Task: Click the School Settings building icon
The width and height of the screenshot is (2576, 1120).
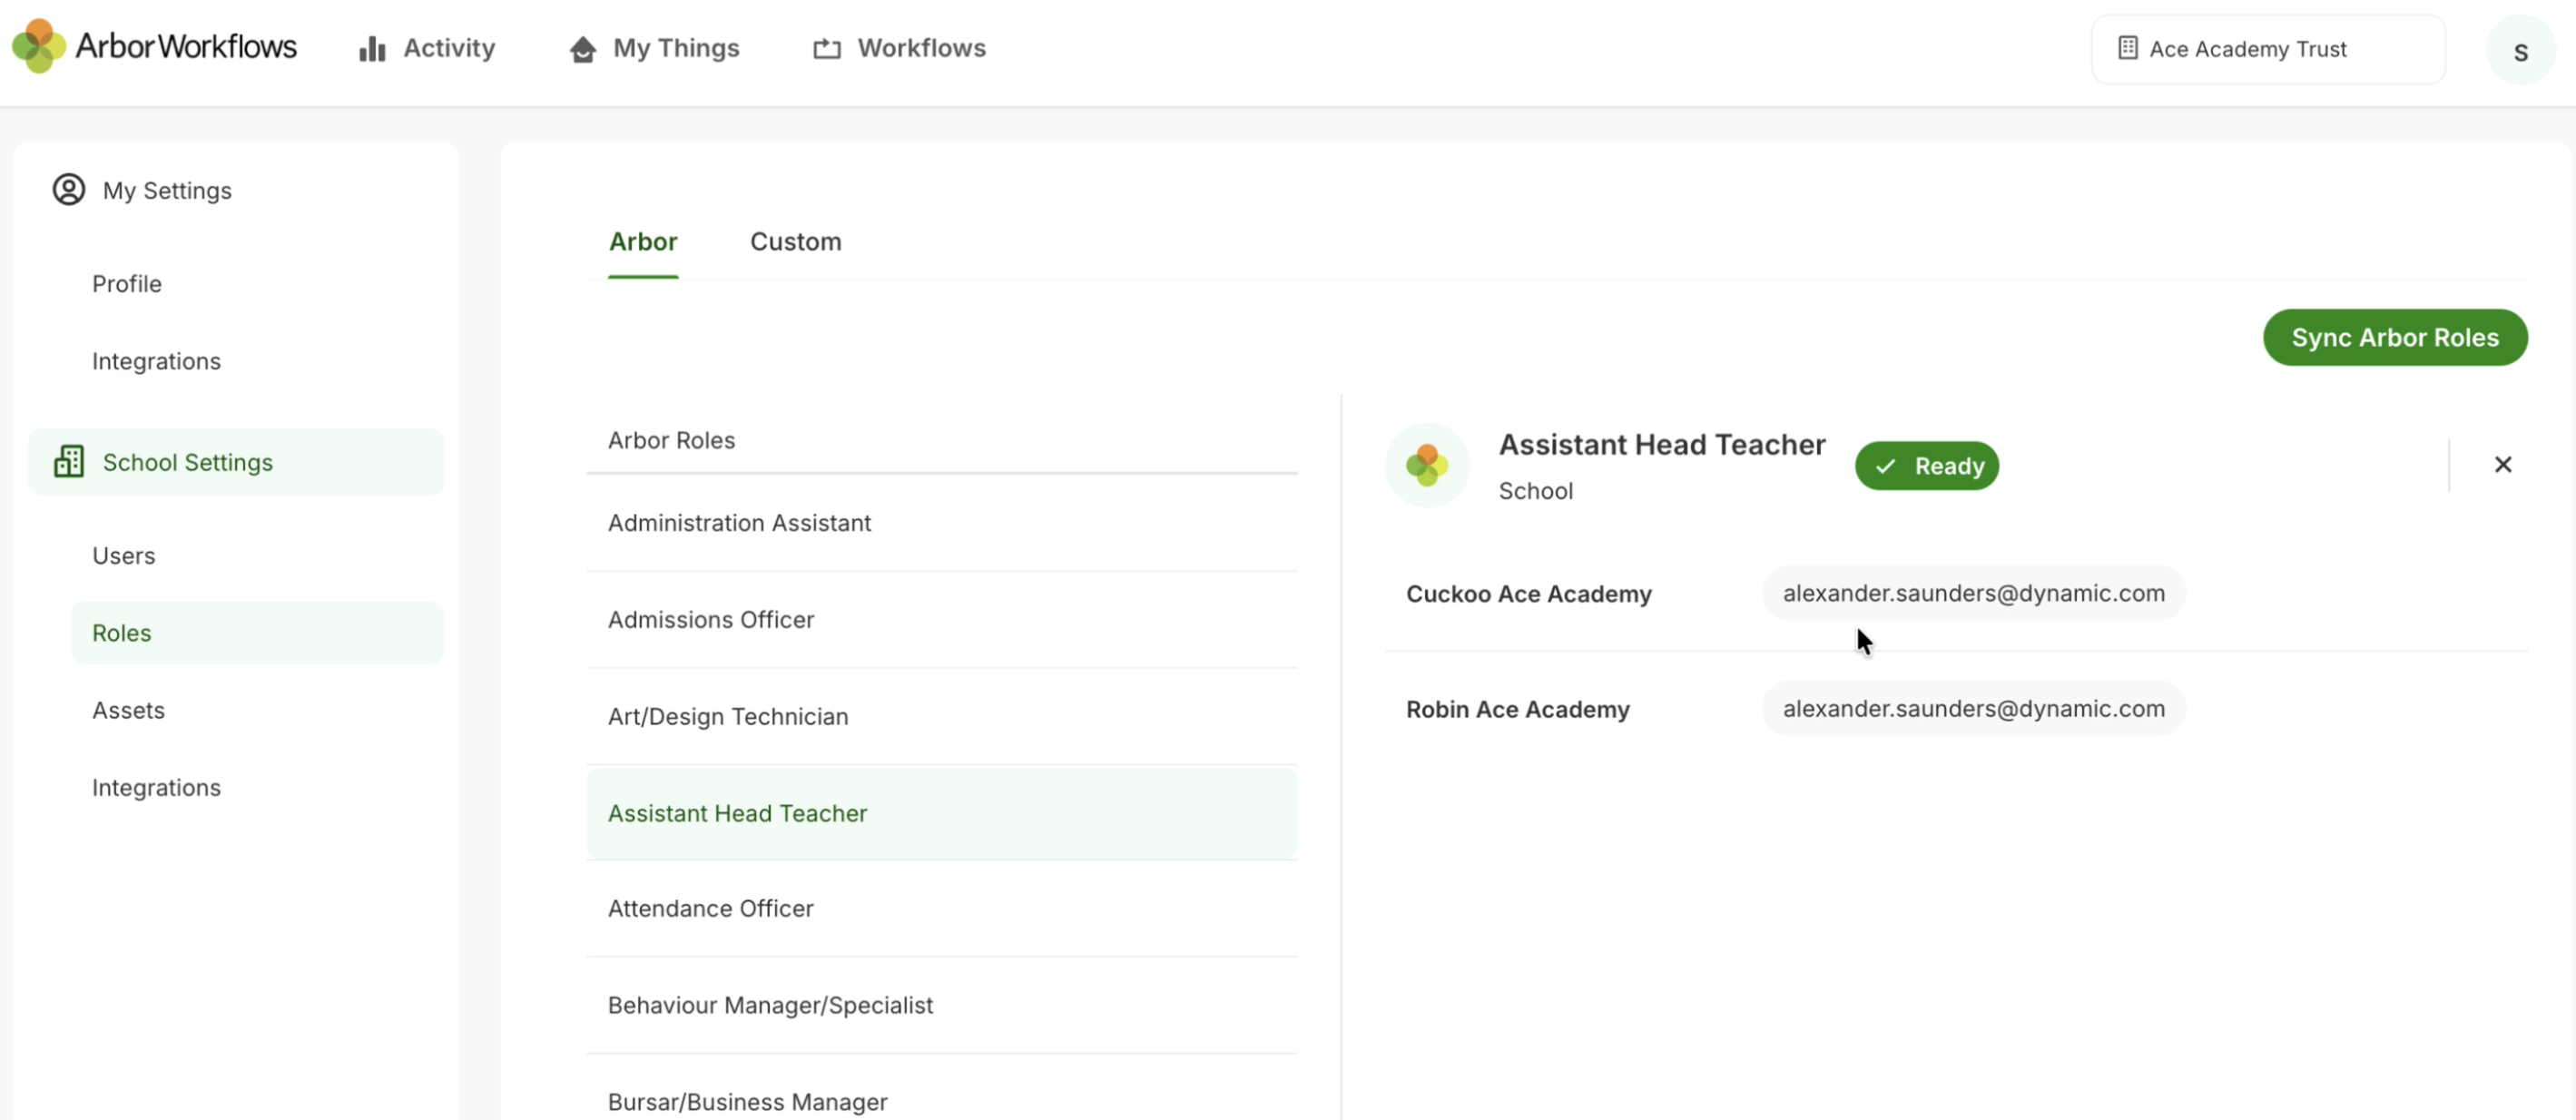Action: coord(69,462)
